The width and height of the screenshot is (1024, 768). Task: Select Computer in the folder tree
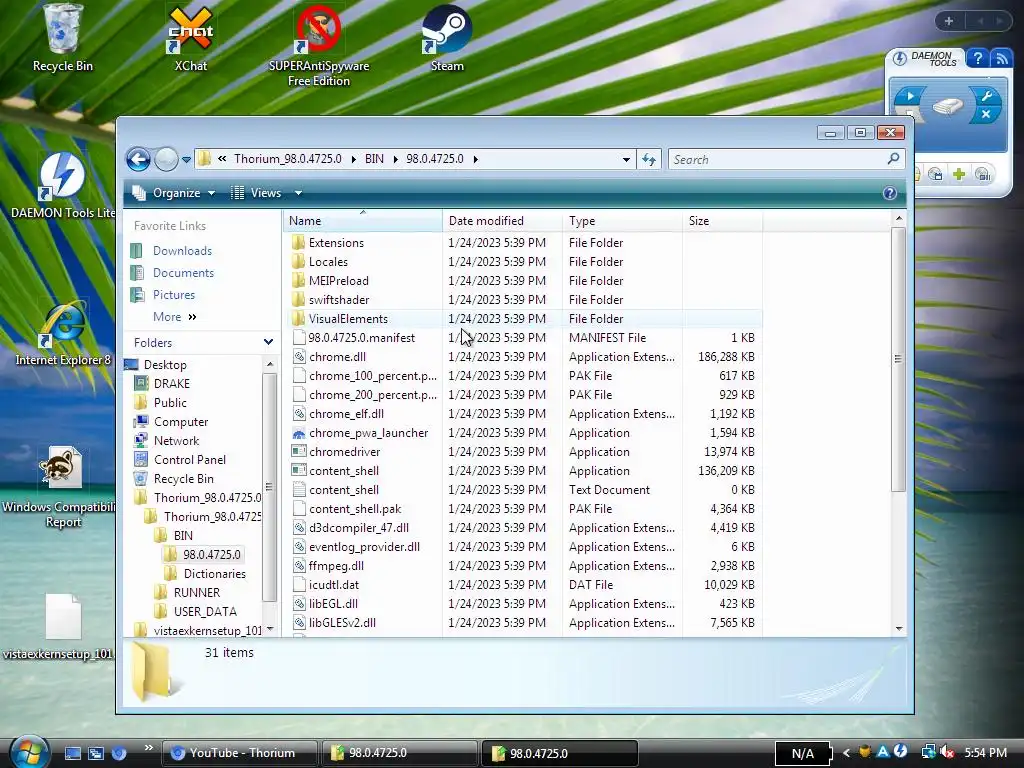pyautogui.click(x=181, y=422)
